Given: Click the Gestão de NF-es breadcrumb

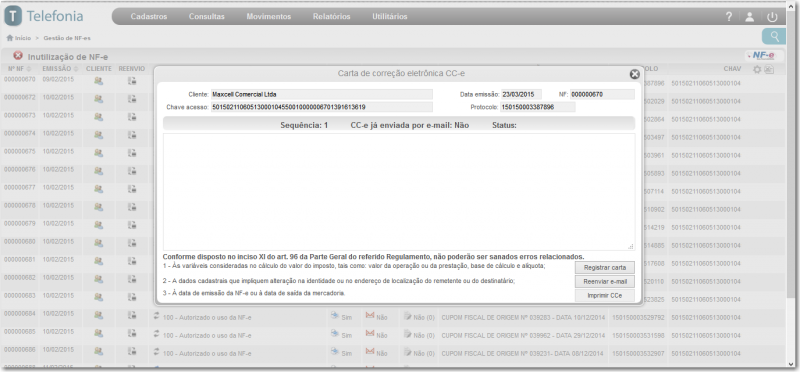Looking at the screenshot, I should click(x=67, y=38).
